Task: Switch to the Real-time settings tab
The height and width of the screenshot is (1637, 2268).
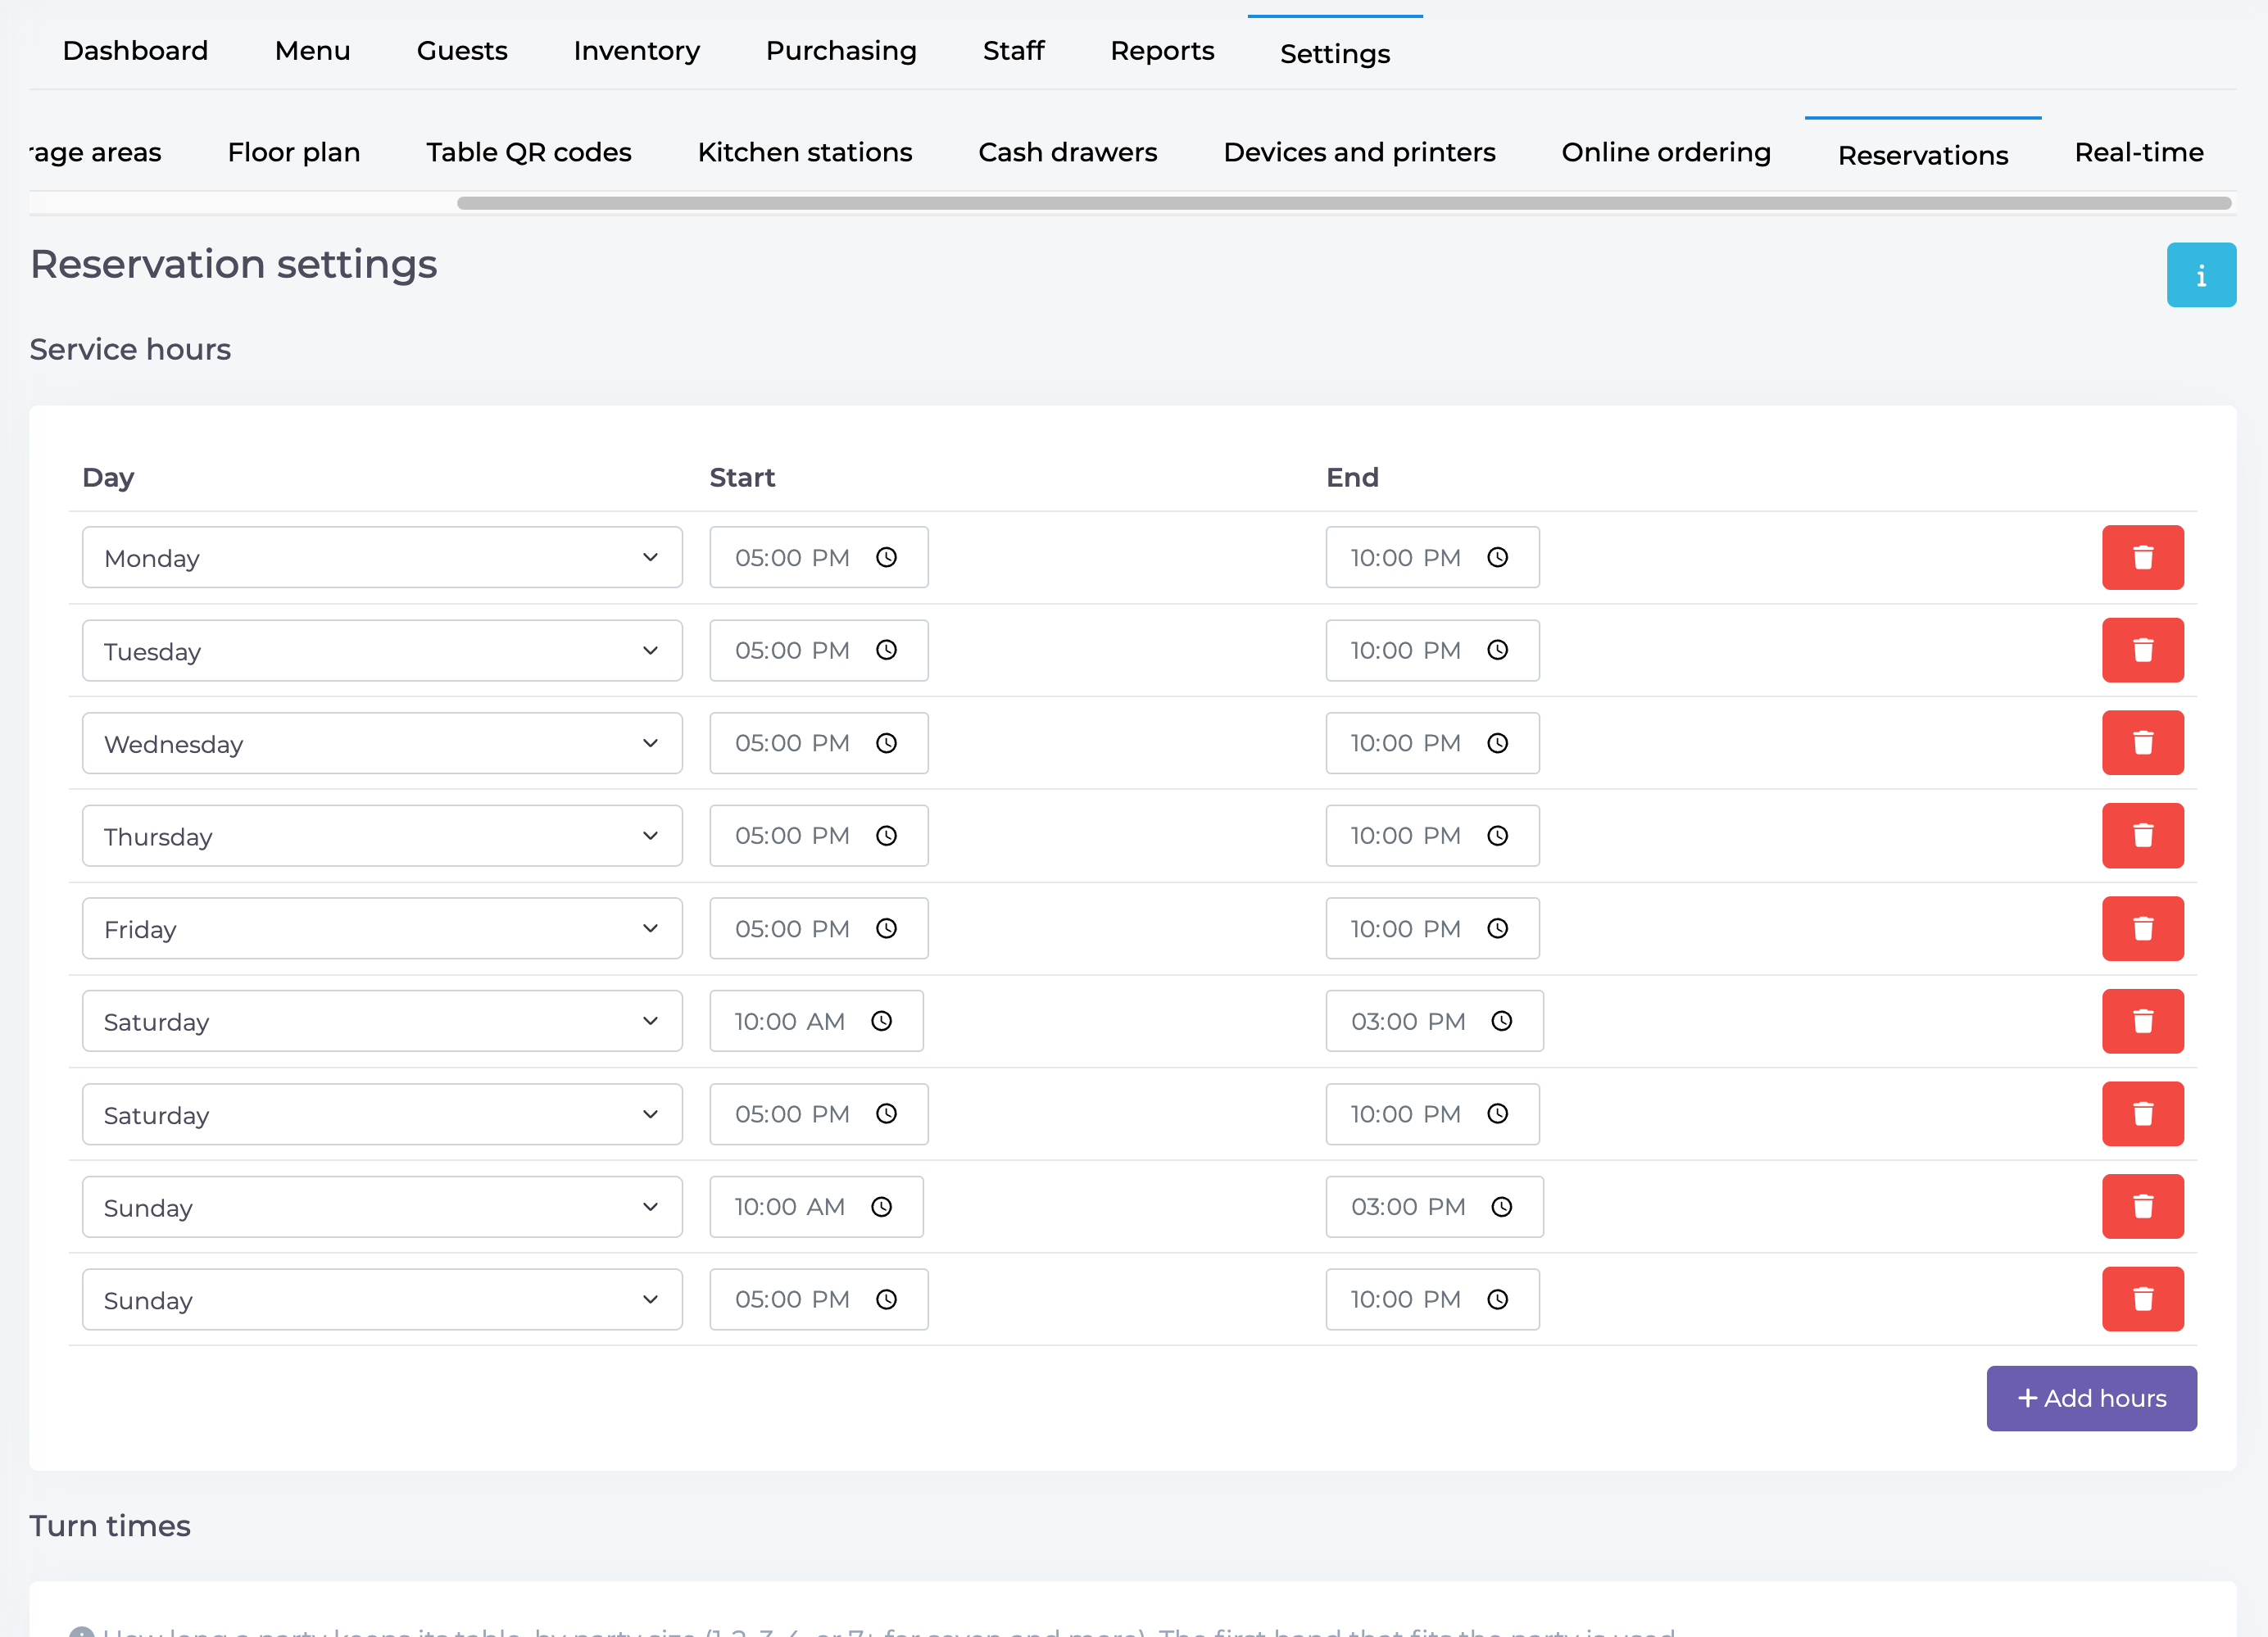Action: coord(2139,152)
